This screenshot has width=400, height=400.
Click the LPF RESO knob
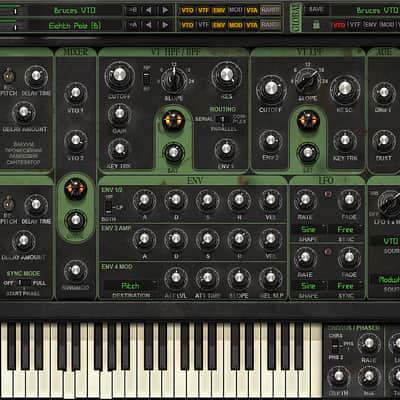[345, 89]
